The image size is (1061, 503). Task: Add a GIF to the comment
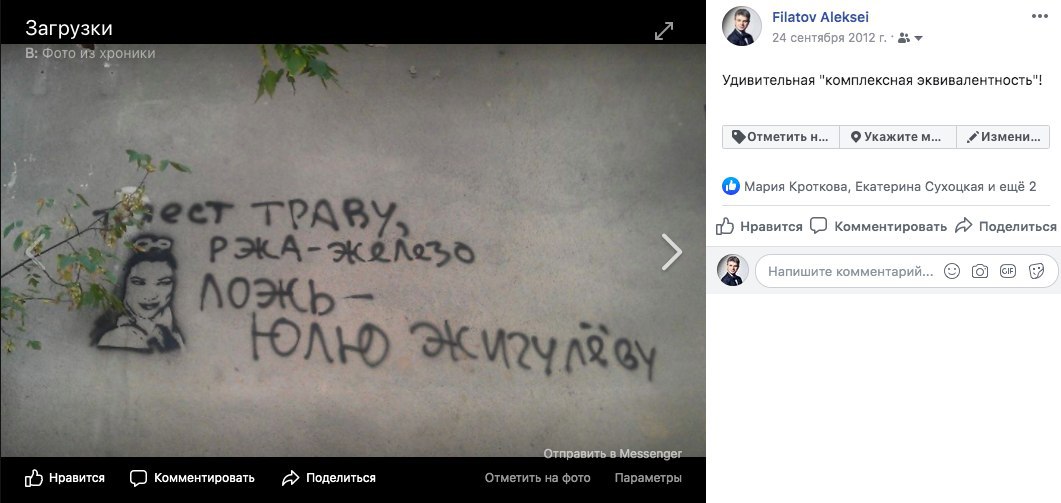click(x=1008, y=271)
